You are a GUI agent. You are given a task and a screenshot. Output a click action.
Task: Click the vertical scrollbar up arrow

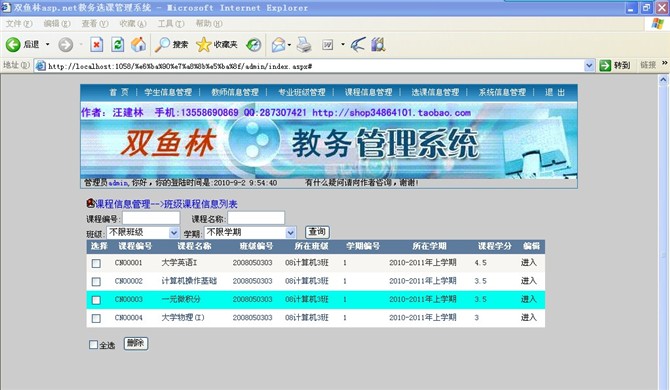pos(663,79)
